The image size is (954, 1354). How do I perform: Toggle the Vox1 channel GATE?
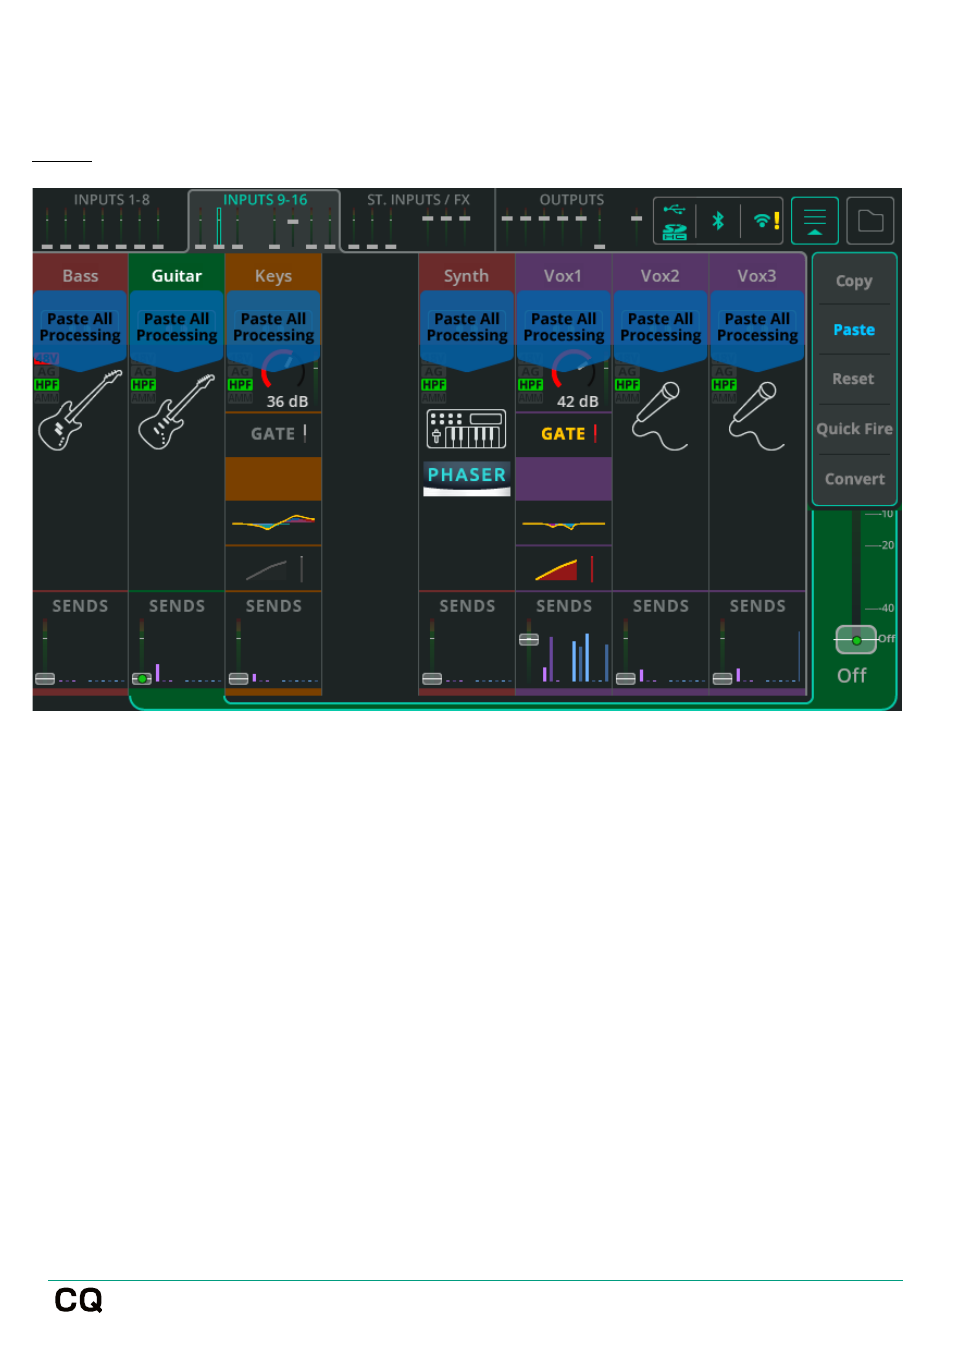(x=564, y=434)
